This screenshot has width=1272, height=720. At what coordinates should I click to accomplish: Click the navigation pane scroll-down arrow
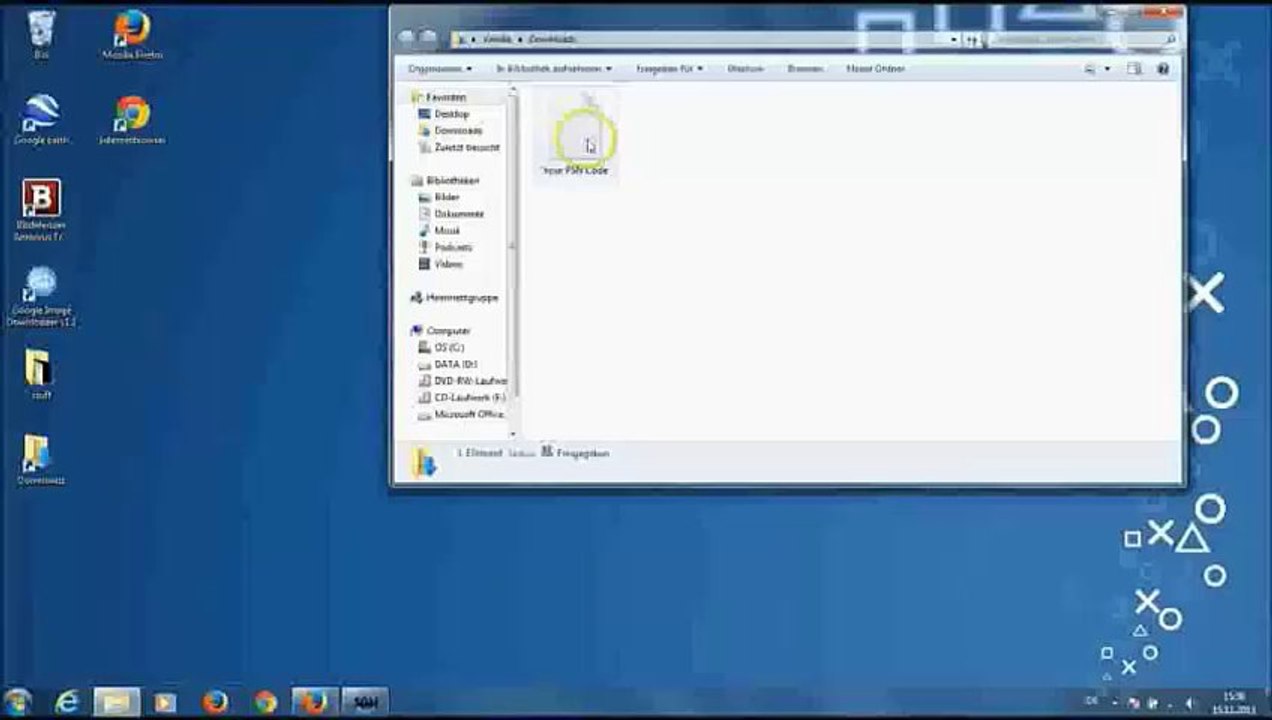pyautogui.click(x=514, y=434)
